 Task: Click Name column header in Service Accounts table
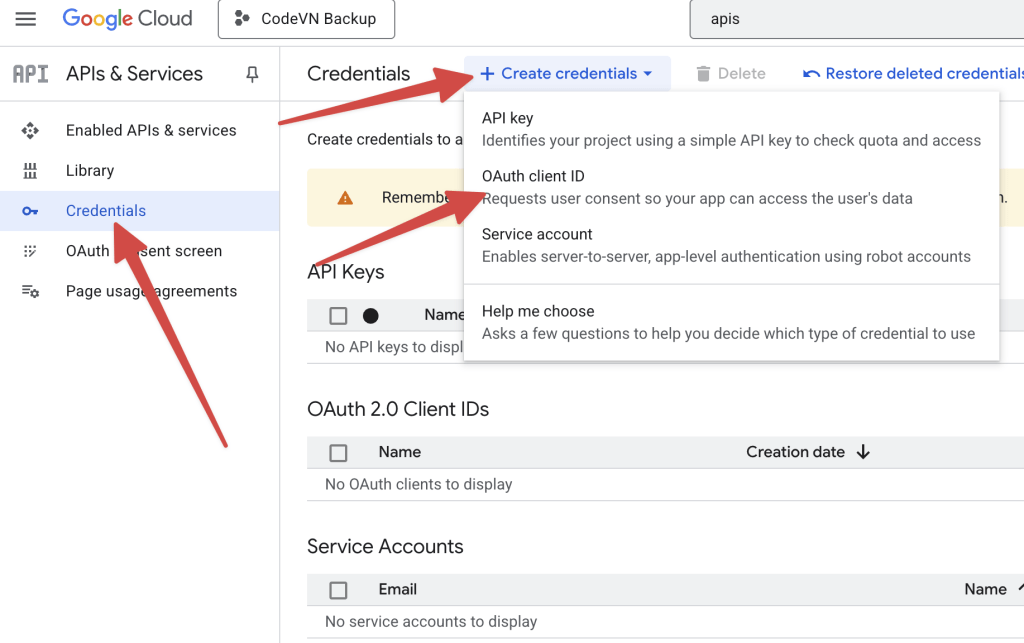(985, 589)
